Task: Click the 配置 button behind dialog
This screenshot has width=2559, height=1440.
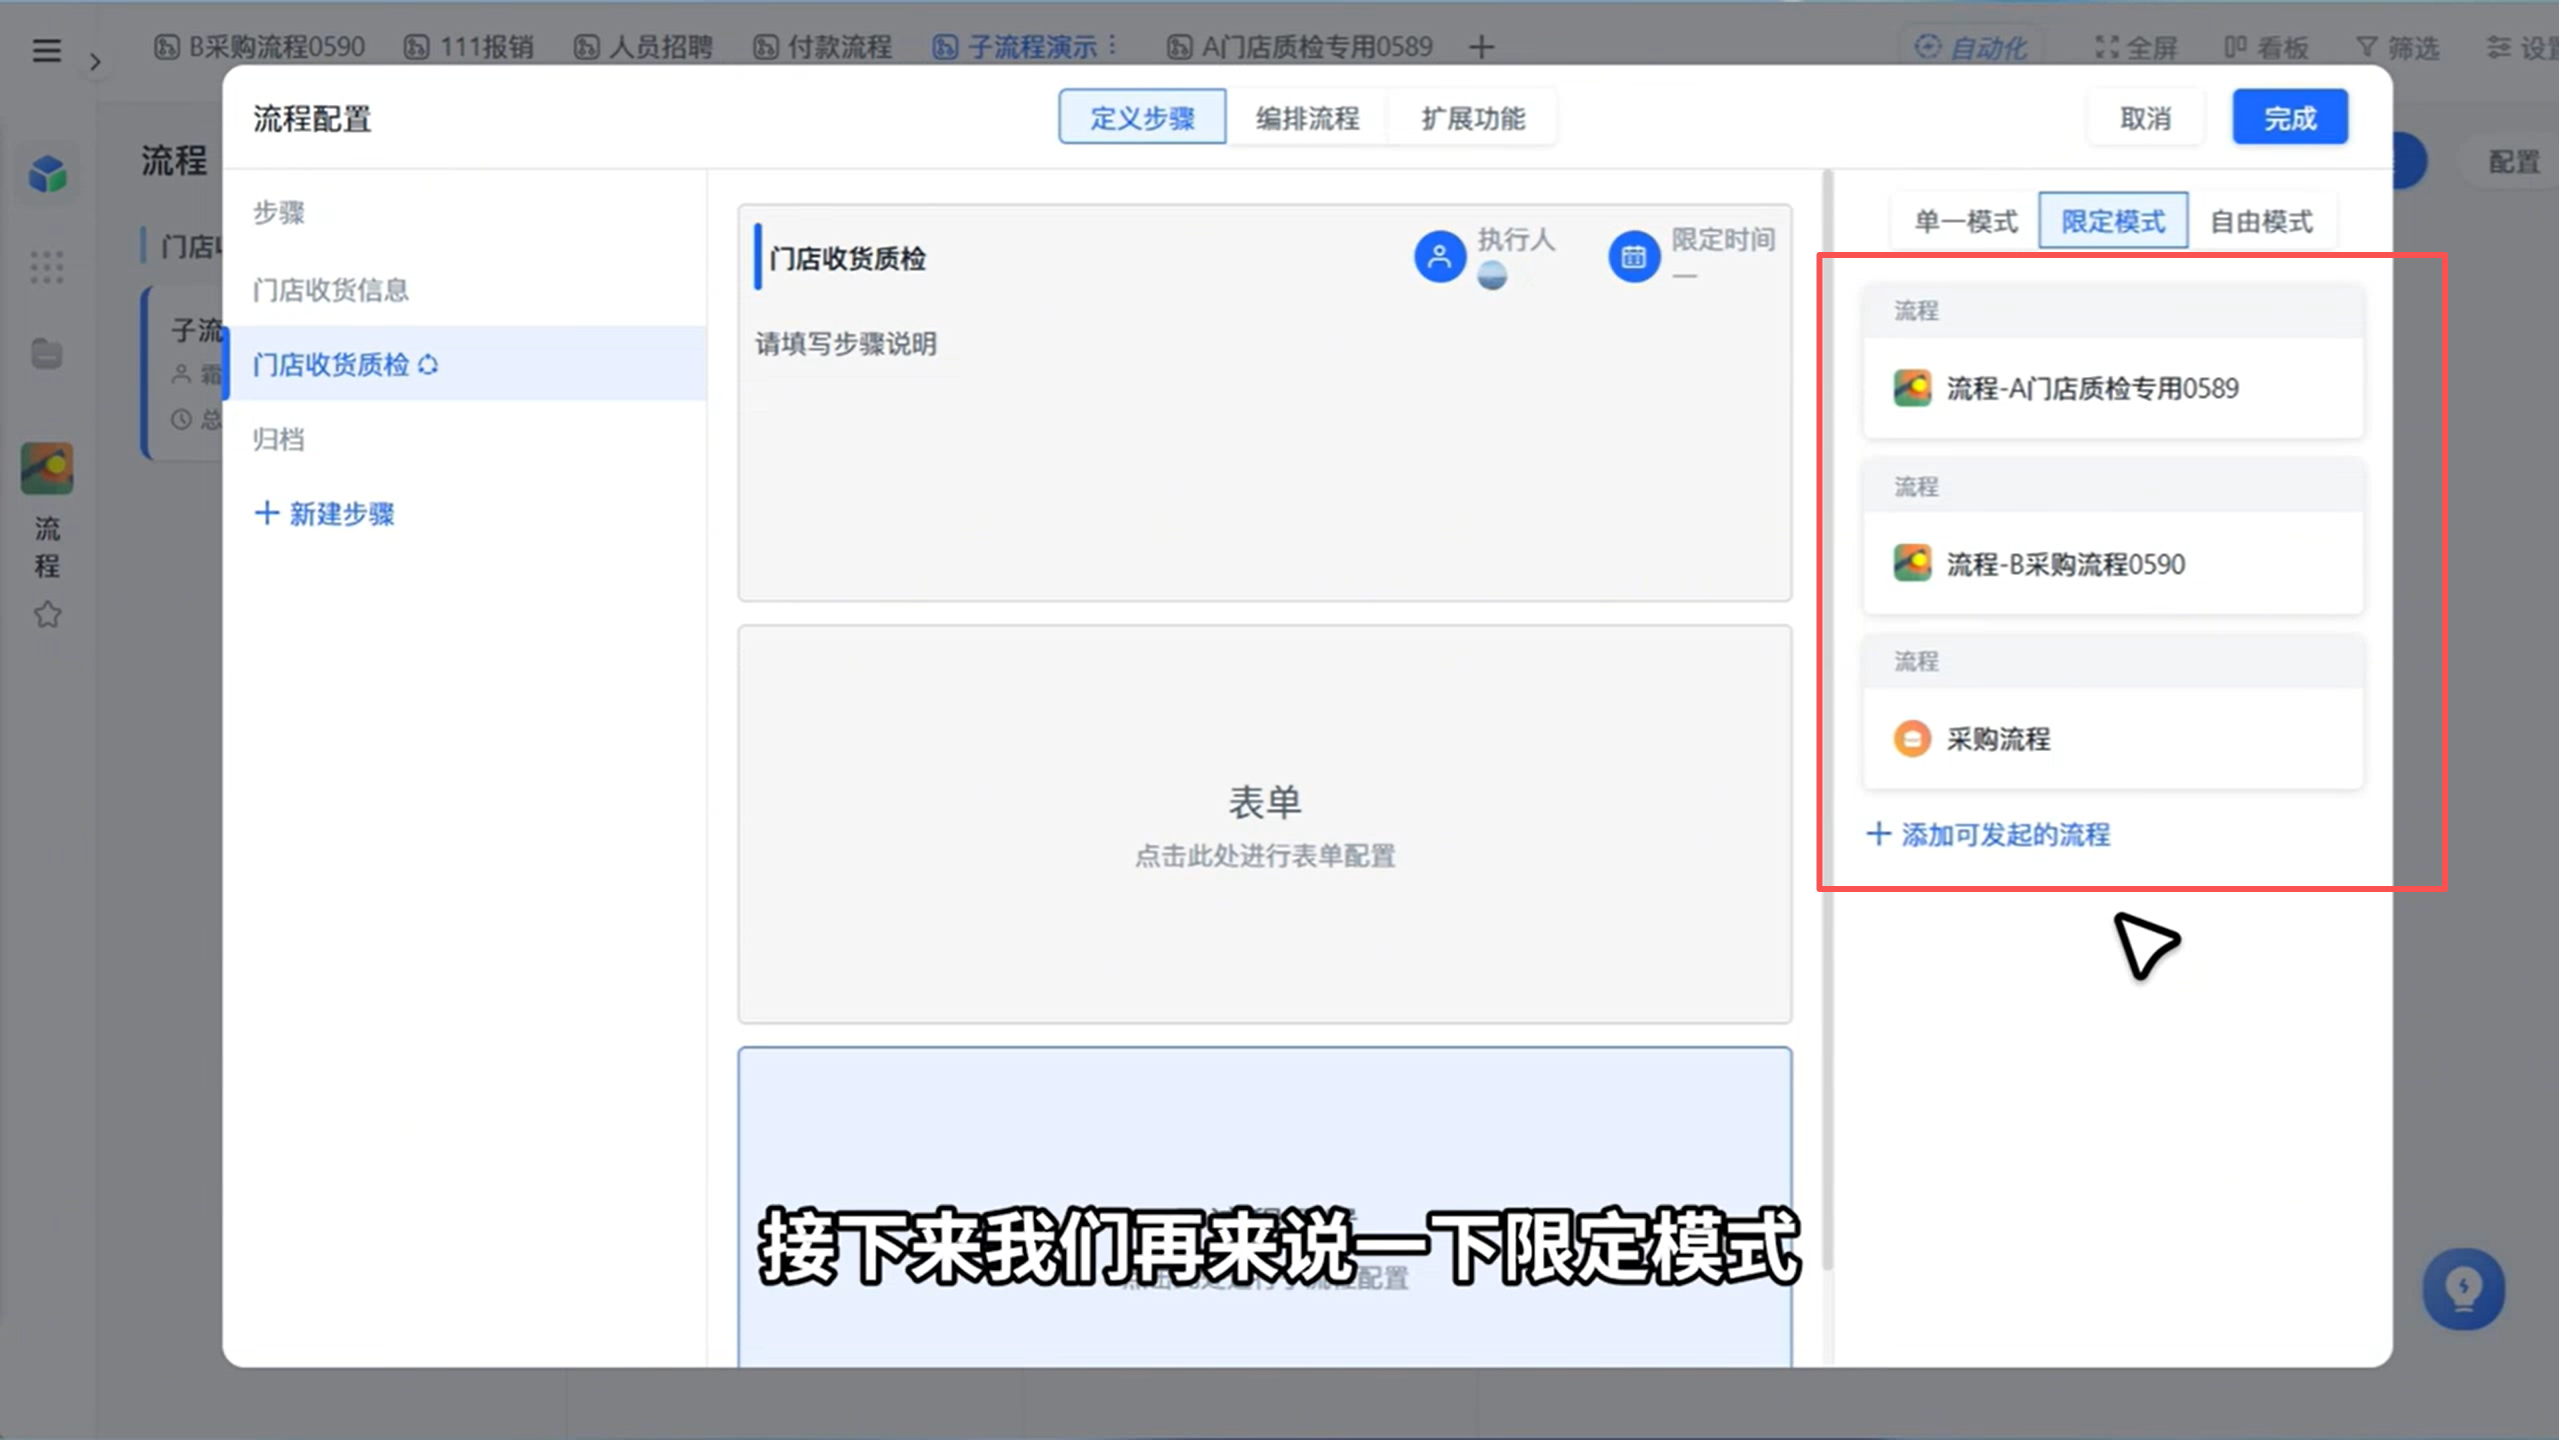Action: [2513, 162]
